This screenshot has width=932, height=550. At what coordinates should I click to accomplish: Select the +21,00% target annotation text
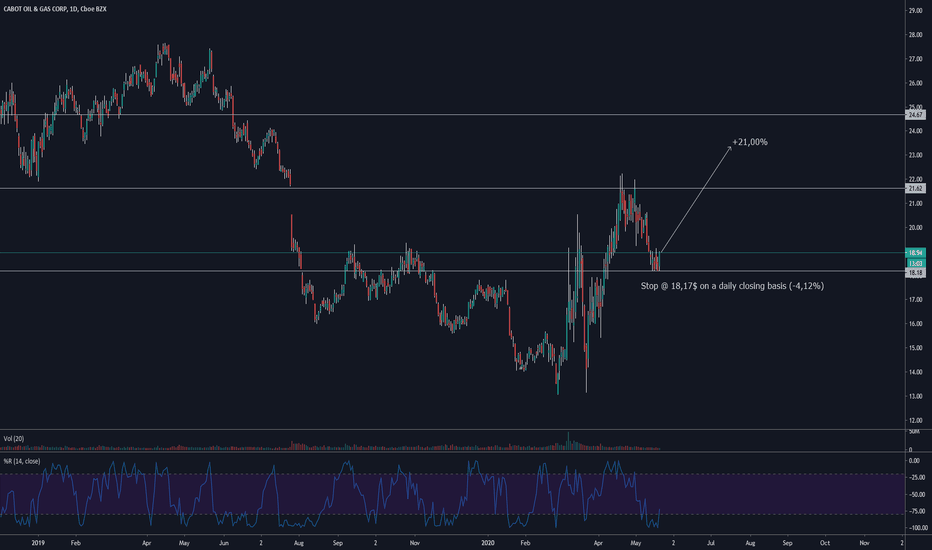(x=750, y=142)
